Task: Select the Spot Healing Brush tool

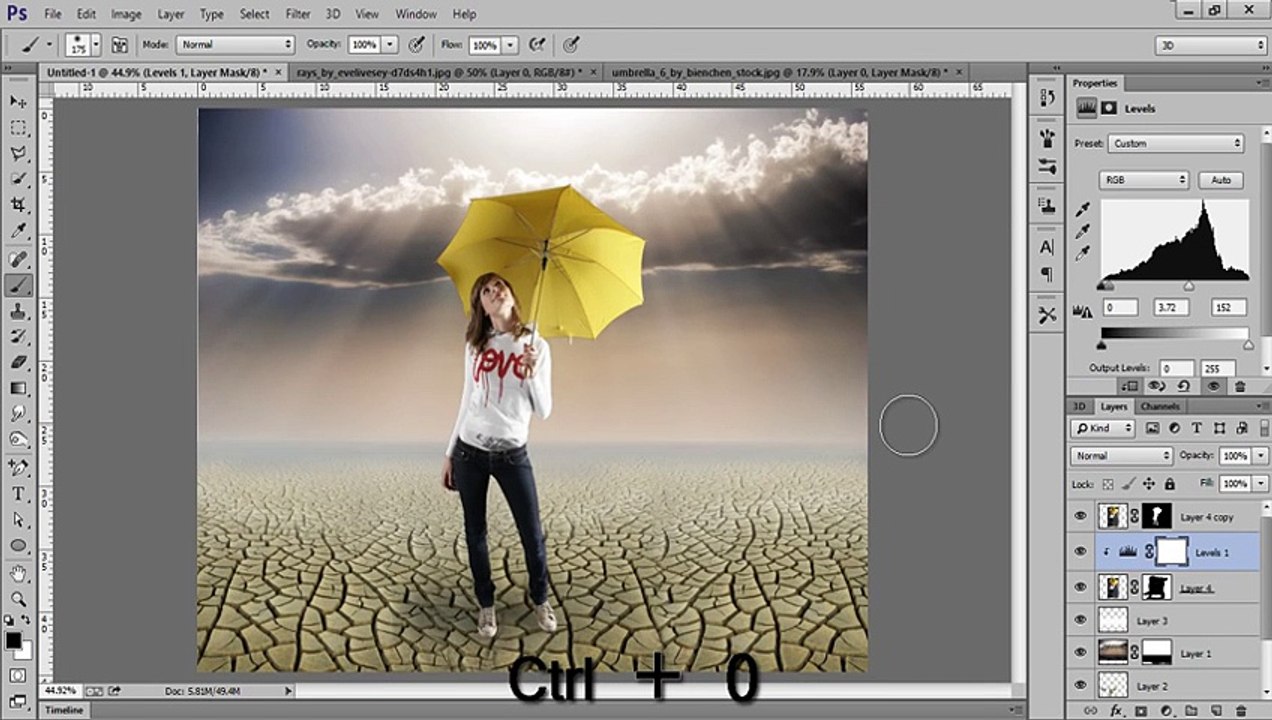Action: tap(18, 259)
